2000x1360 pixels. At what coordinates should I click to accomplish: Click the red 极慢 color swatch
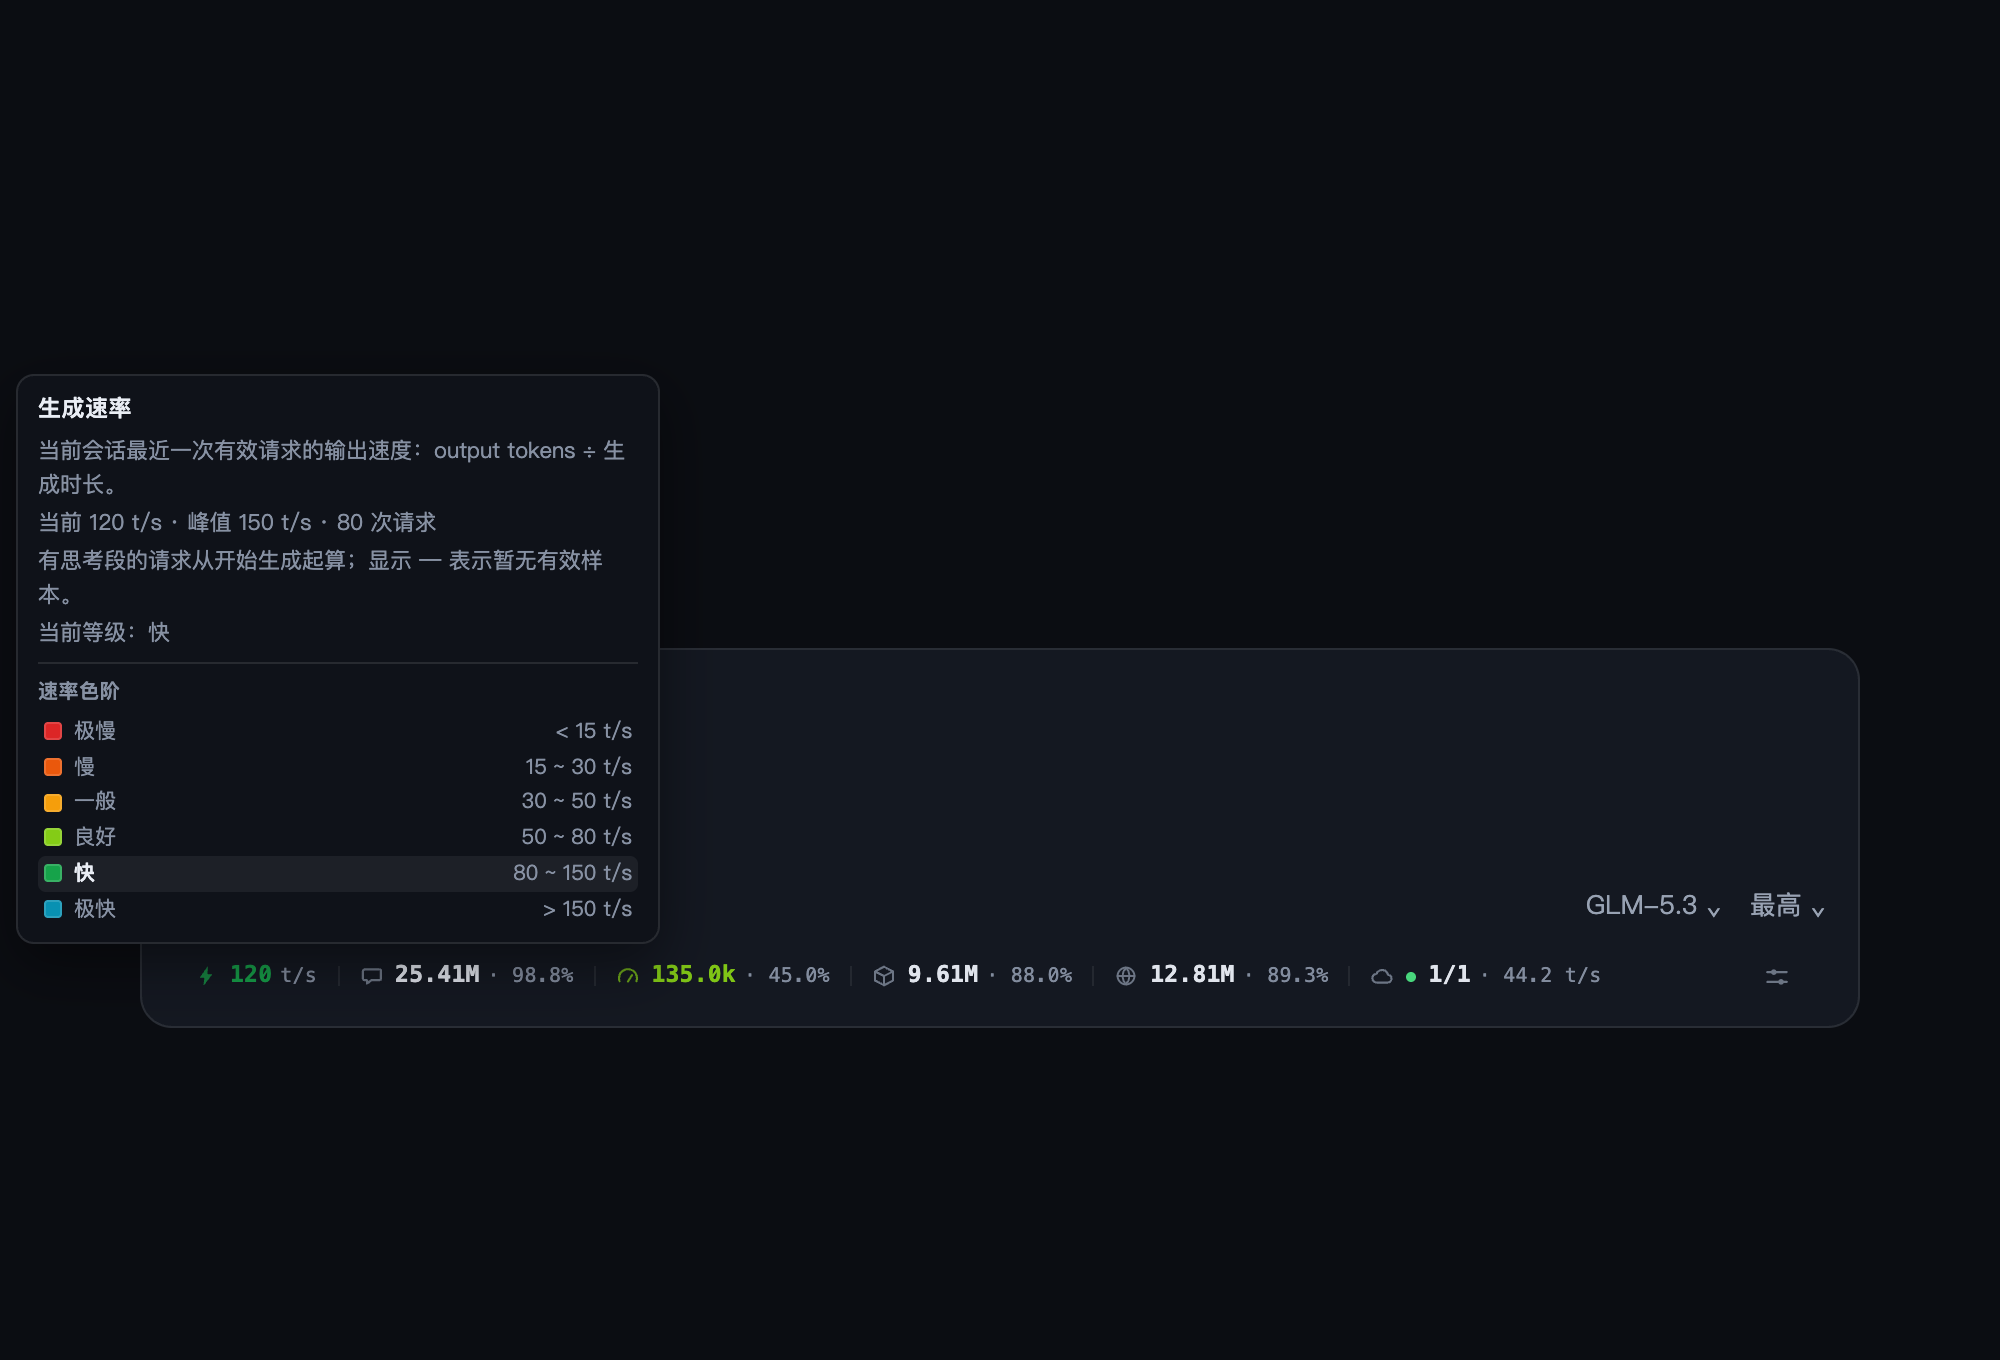tap(53, 731)
